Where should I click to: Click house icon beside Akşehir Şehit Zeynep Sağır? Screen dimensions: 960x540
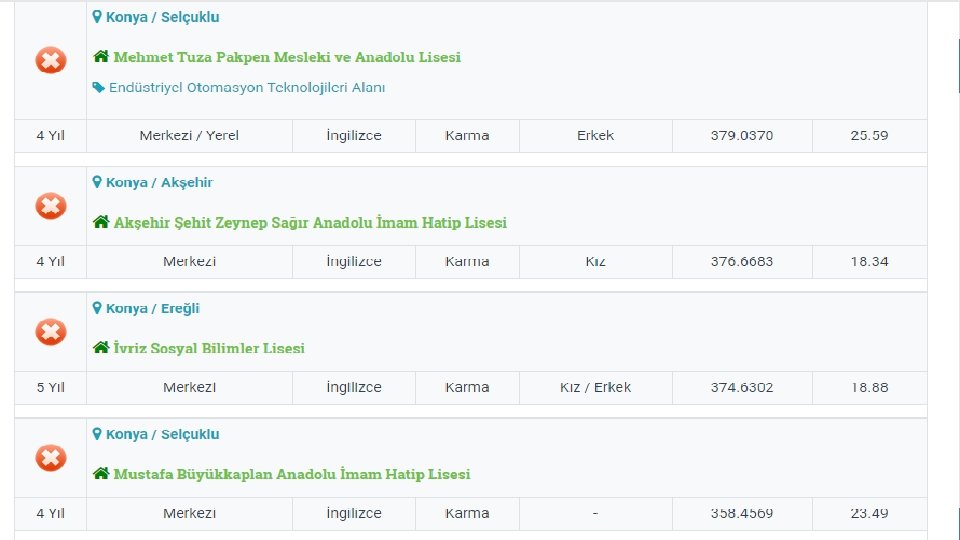point(101,222)
